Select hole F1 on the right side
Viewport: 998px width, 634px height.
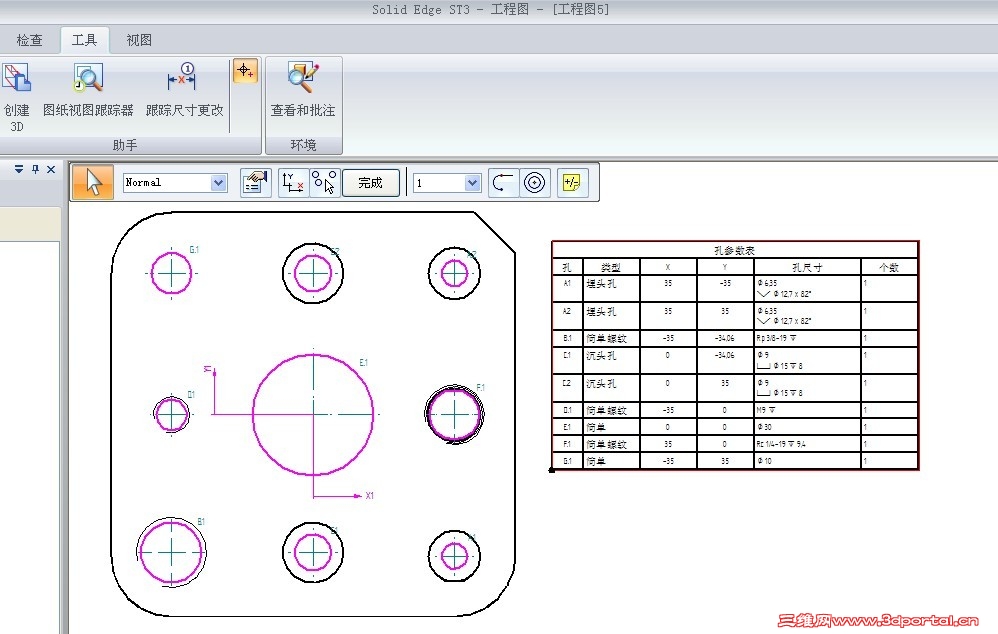[x=454, y=414]
